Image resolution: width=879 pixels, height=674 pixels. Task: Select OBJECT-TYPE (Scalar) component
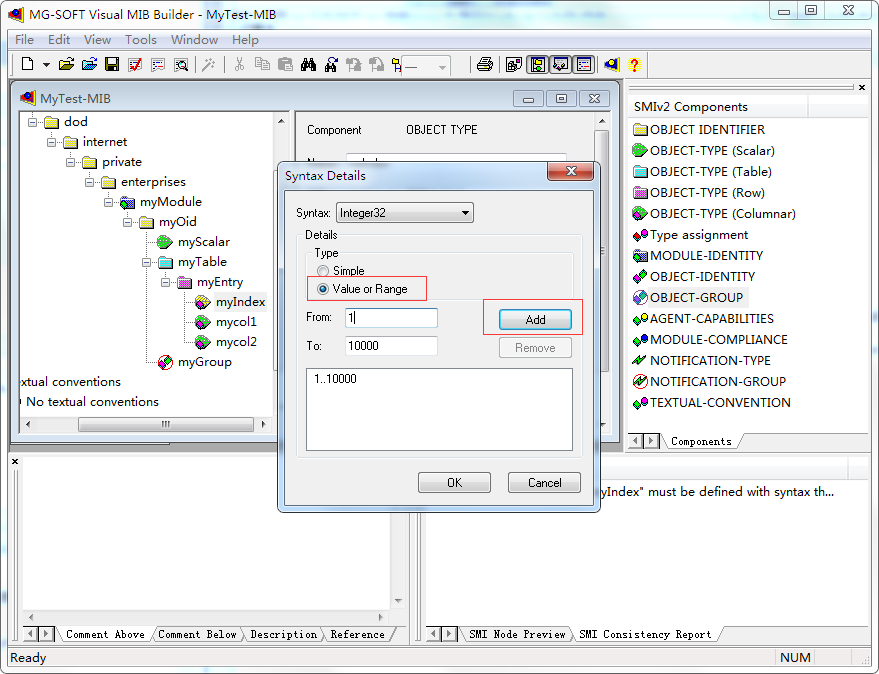point(711,151)
